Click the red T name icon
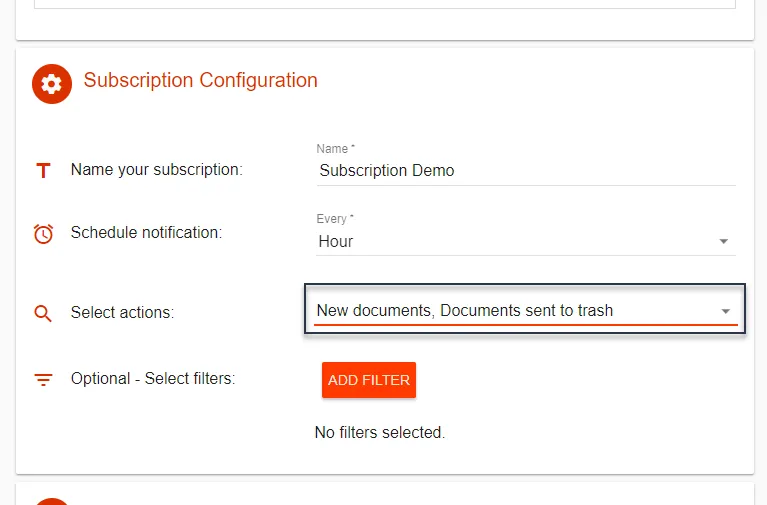The height and width of the screenshot is (505, 767). 43,170
